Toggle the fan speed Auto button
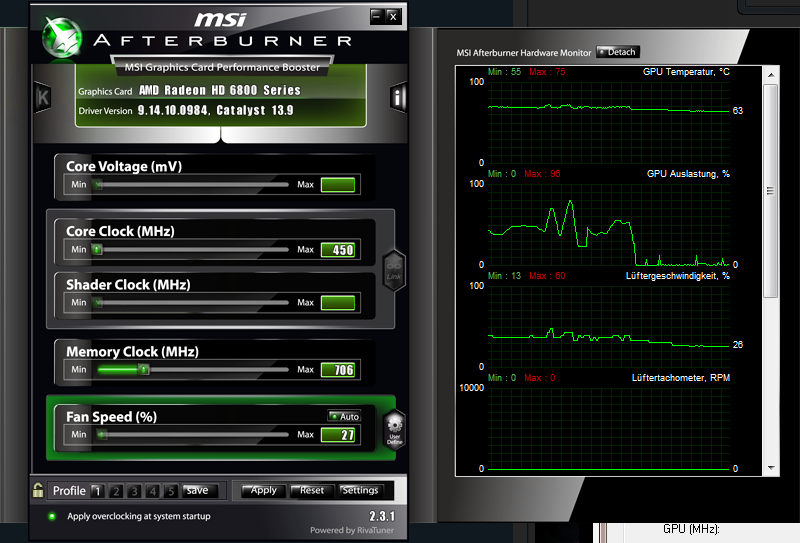The height and width of the screenshot is (543, 800). [344, 416]
